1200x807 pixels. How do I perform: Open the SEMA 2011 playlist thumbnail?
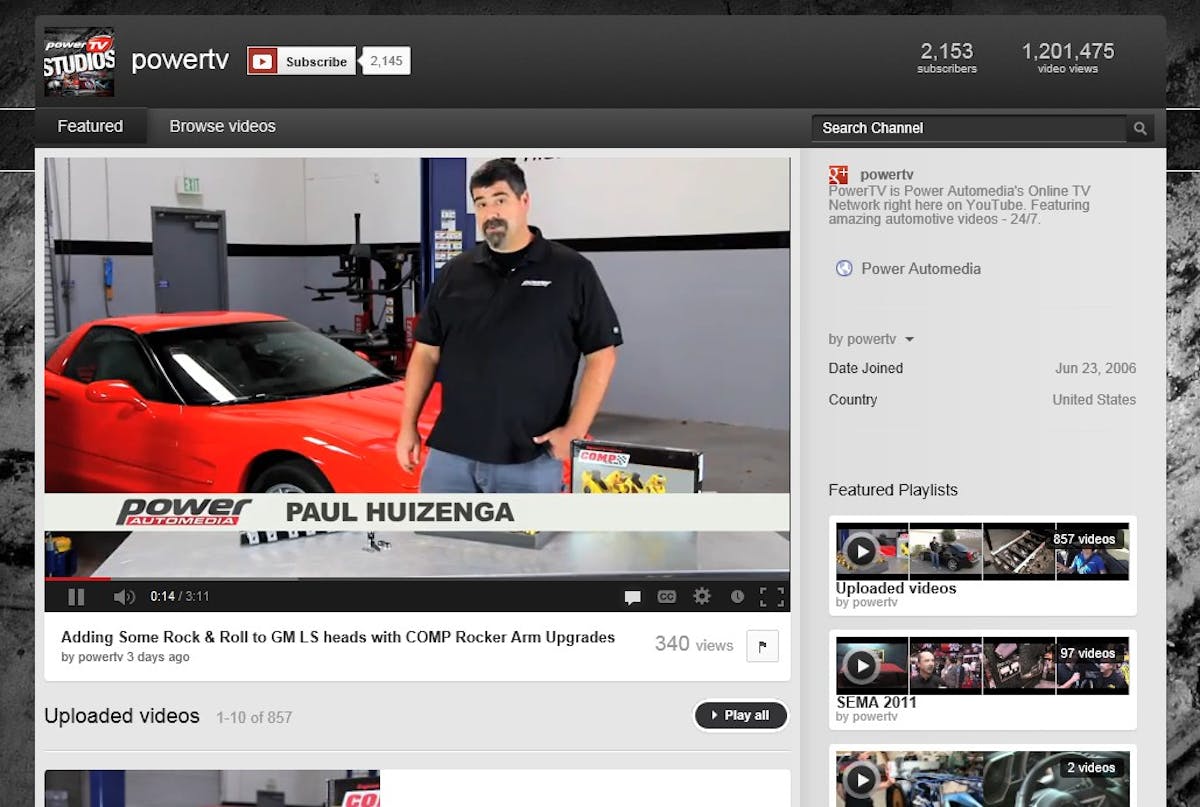[x=982, y=667]
